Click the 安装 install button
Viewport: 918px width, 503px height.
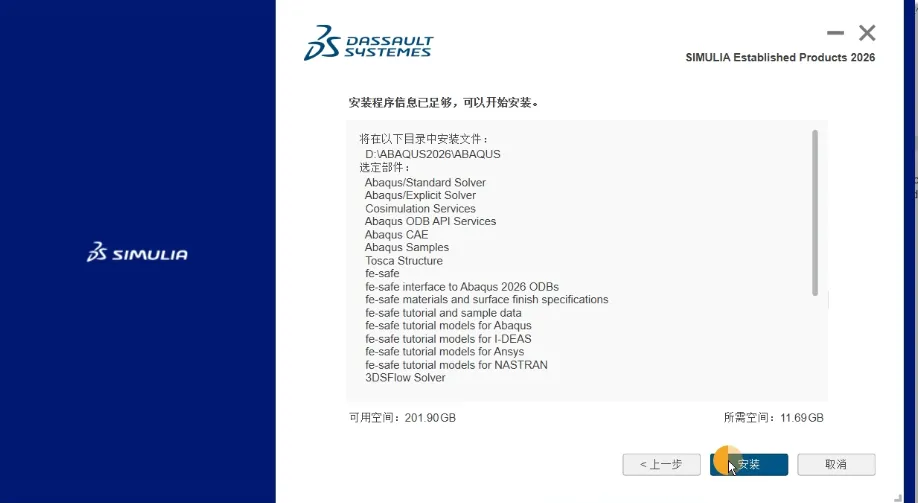tap(749, 464)
